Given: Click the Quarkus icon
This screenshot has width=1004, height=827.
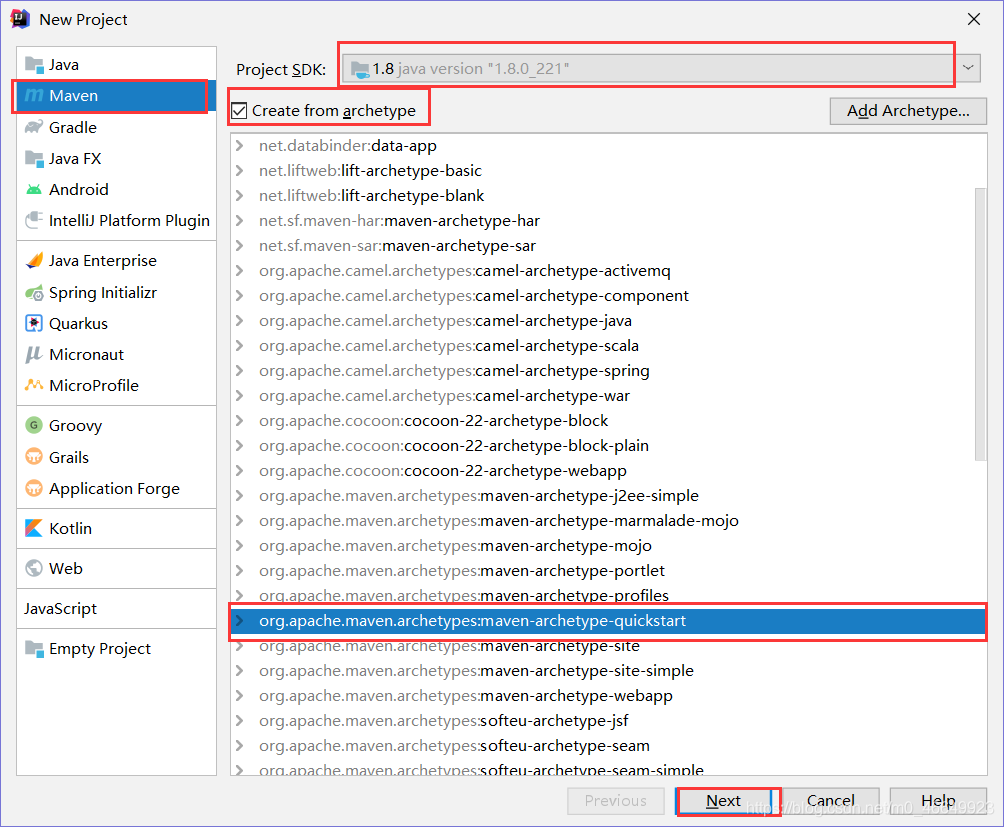Looking at the screenshot, I should coord(34,323).
